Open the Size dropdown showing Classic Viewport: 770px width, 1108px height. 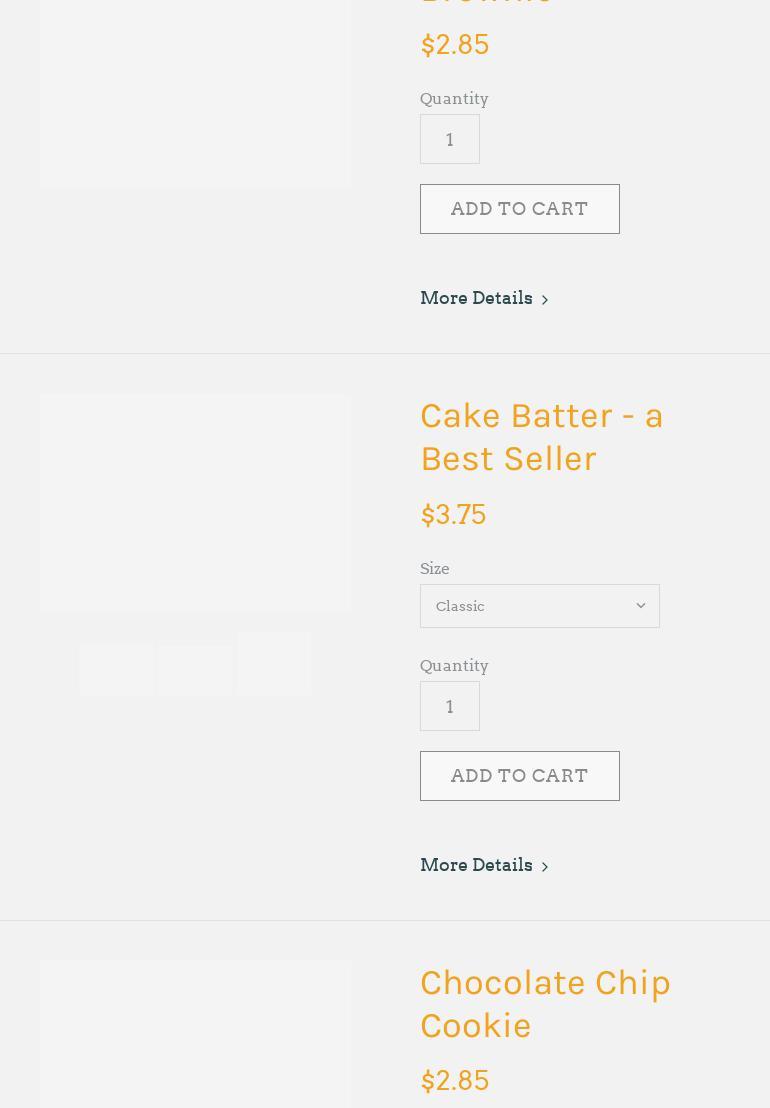pos(539,606)
